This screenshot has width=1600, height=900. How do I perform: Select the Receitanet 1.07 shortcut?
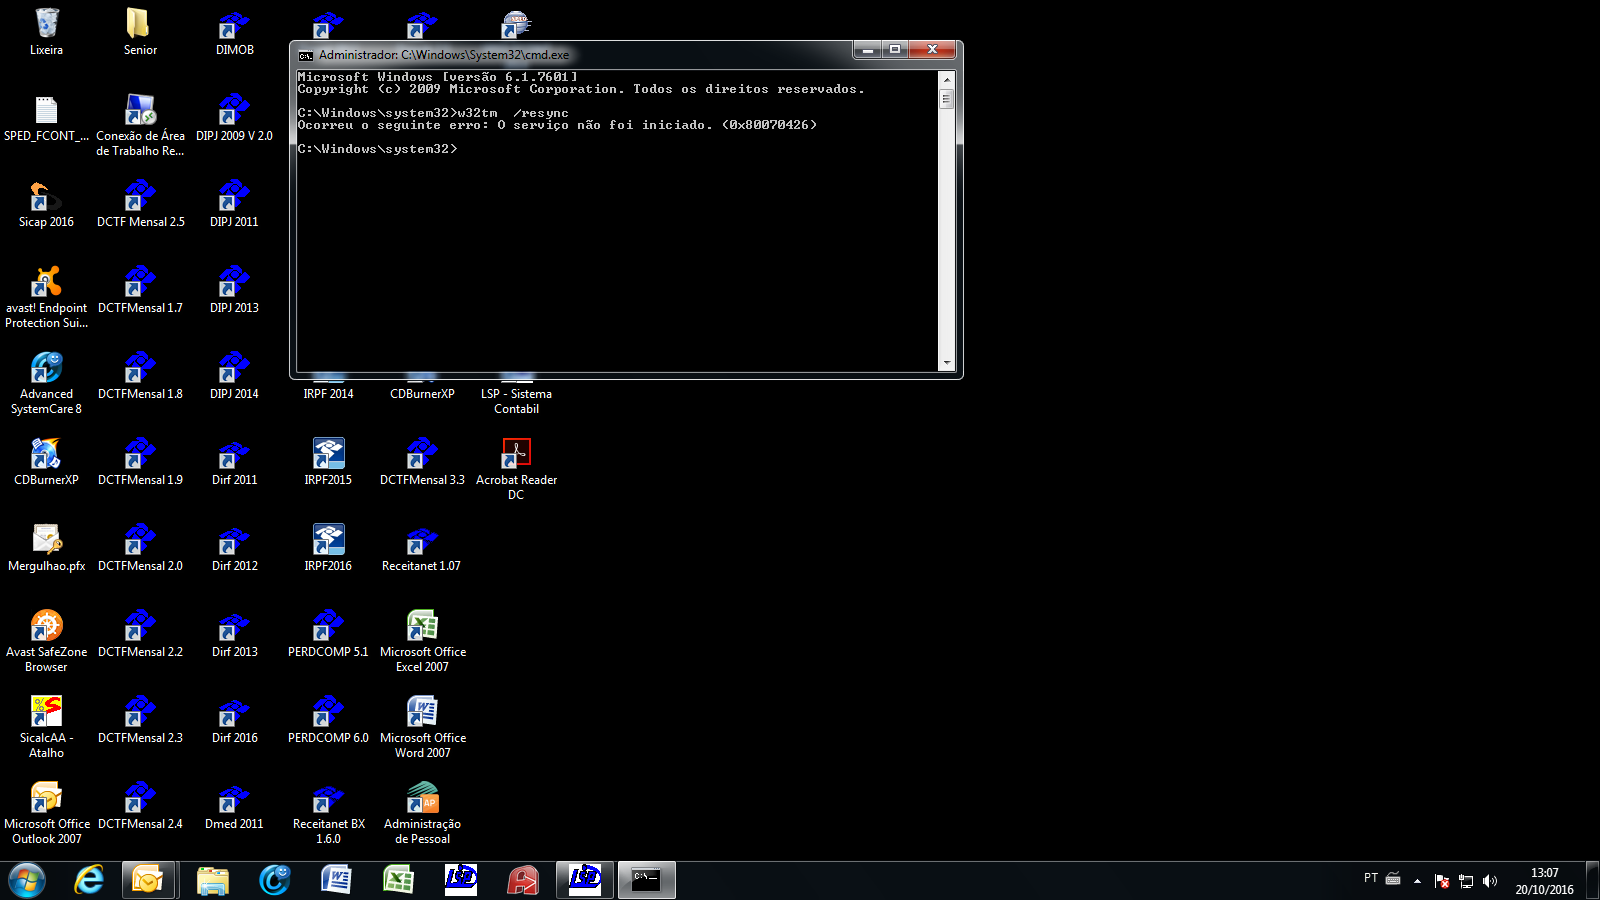point(422,548)
